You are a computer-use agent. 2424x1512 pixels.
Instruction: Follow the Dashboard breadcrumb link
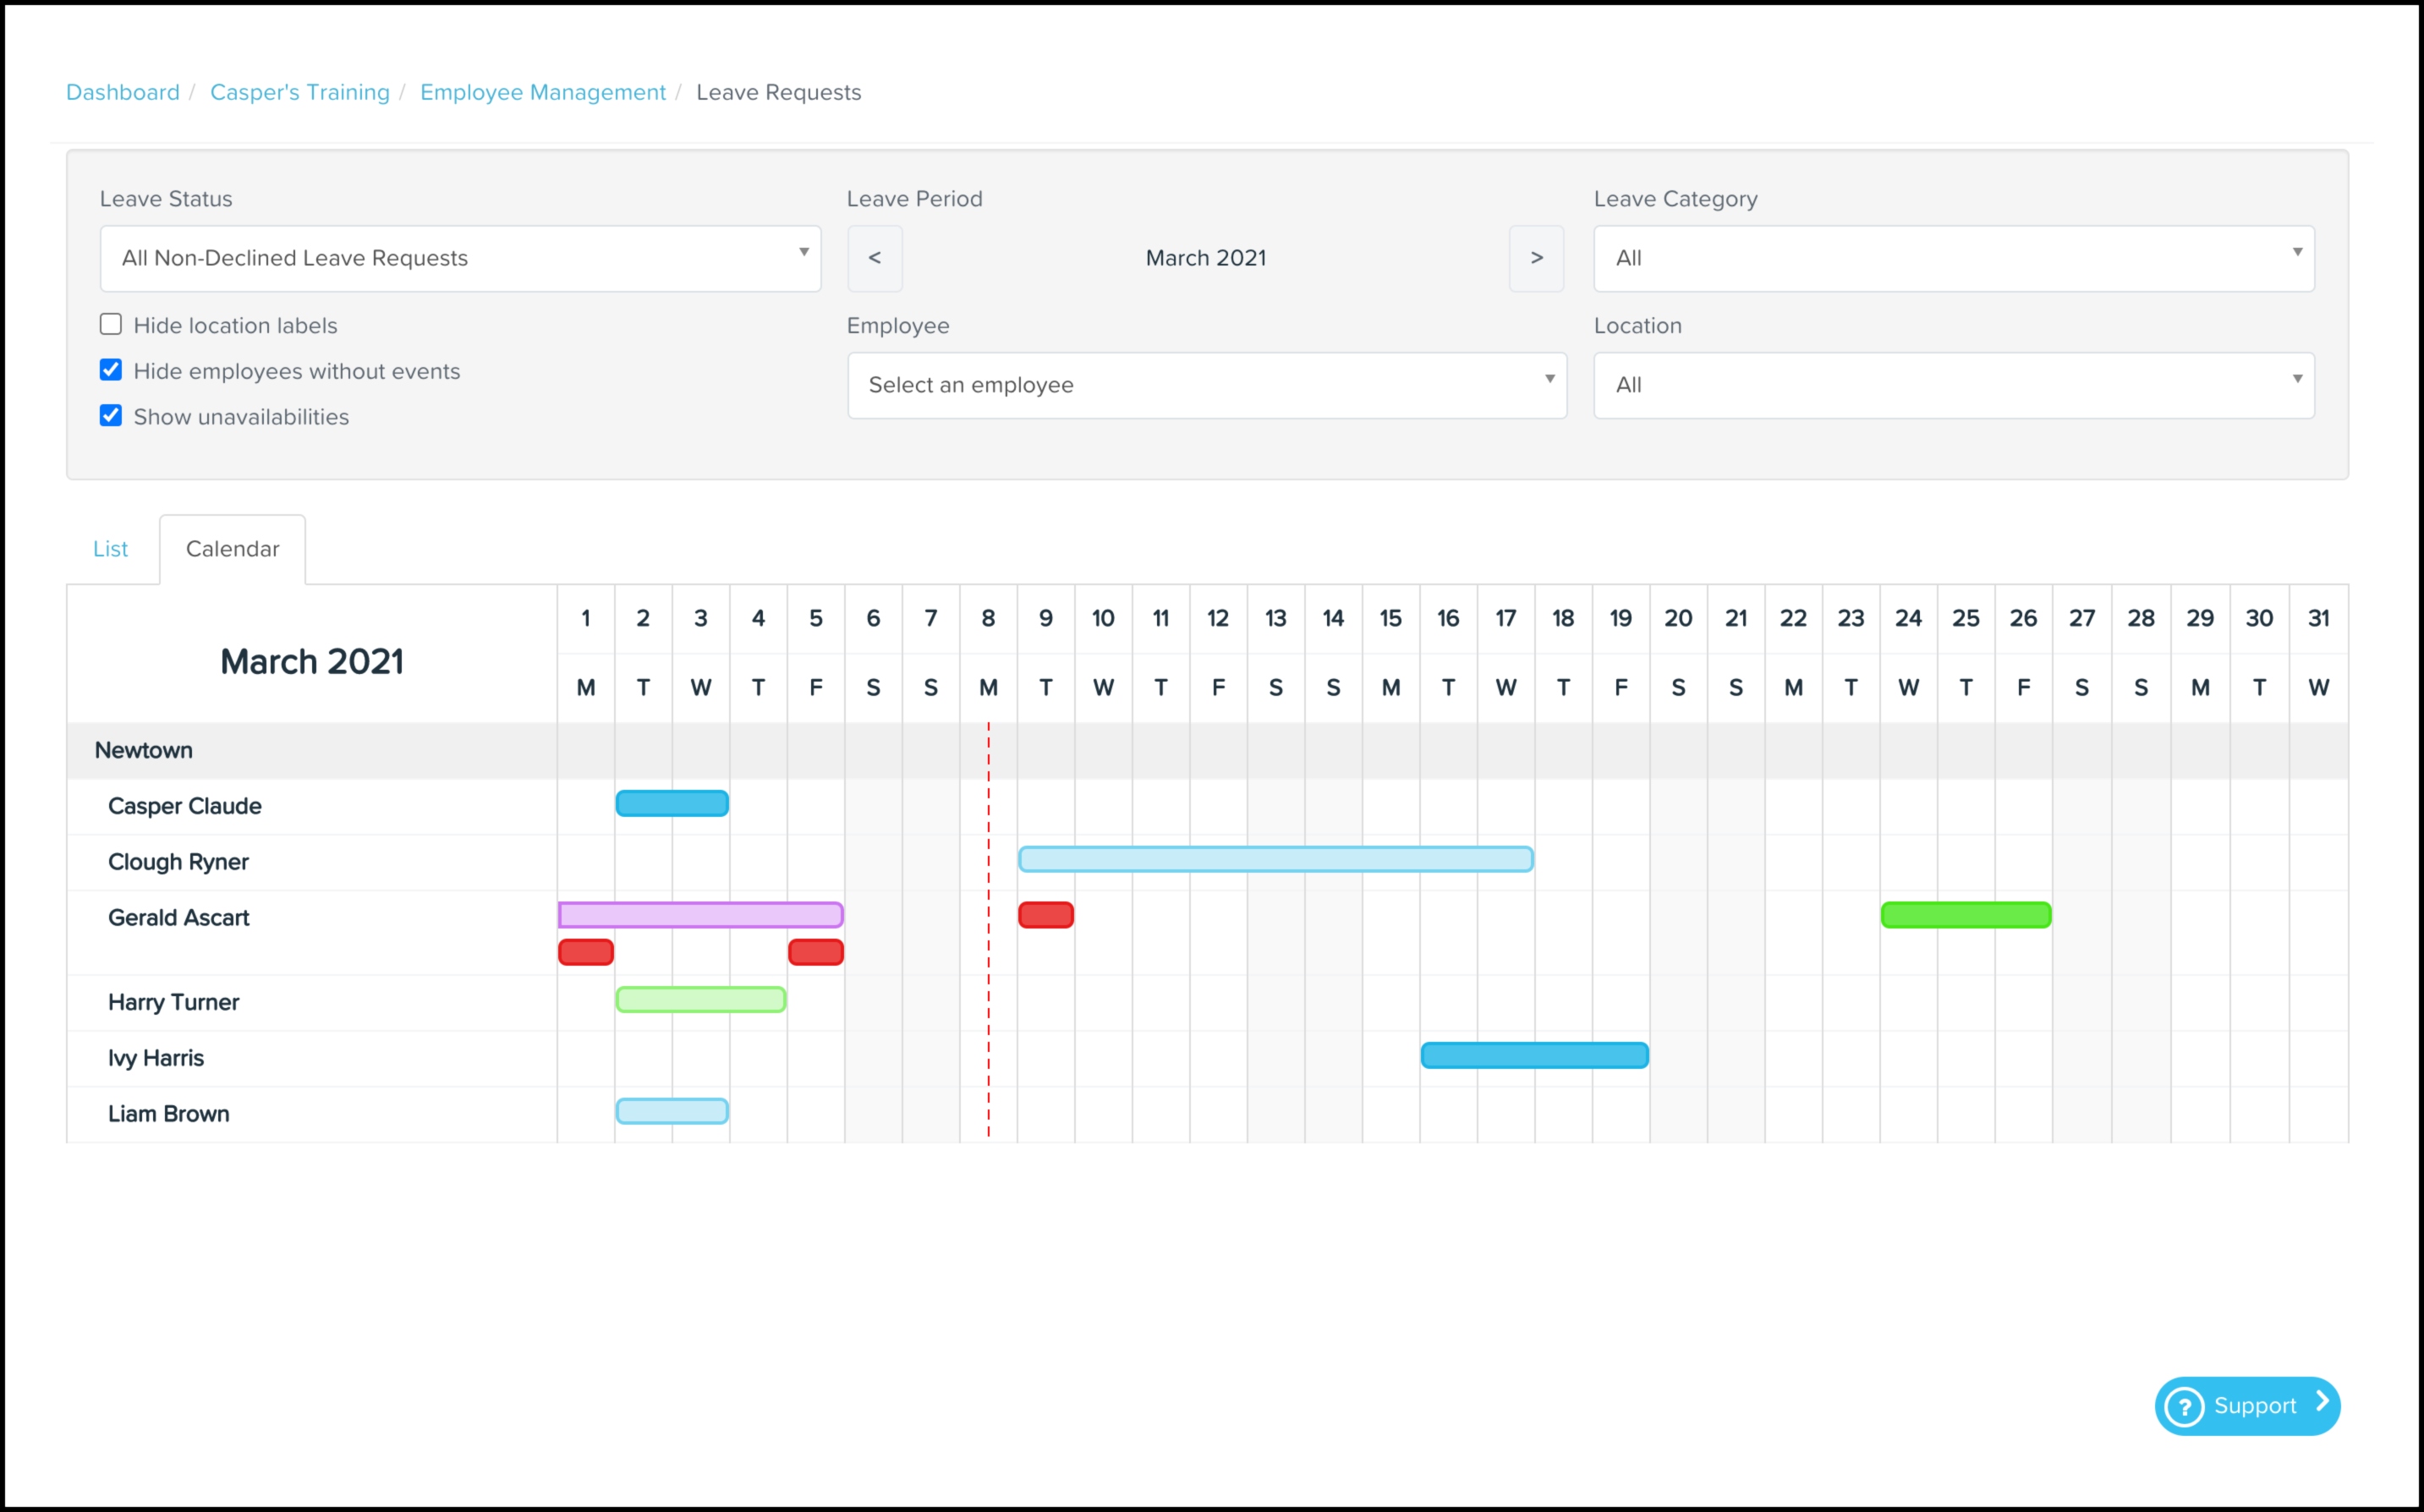tap(123, 92)
